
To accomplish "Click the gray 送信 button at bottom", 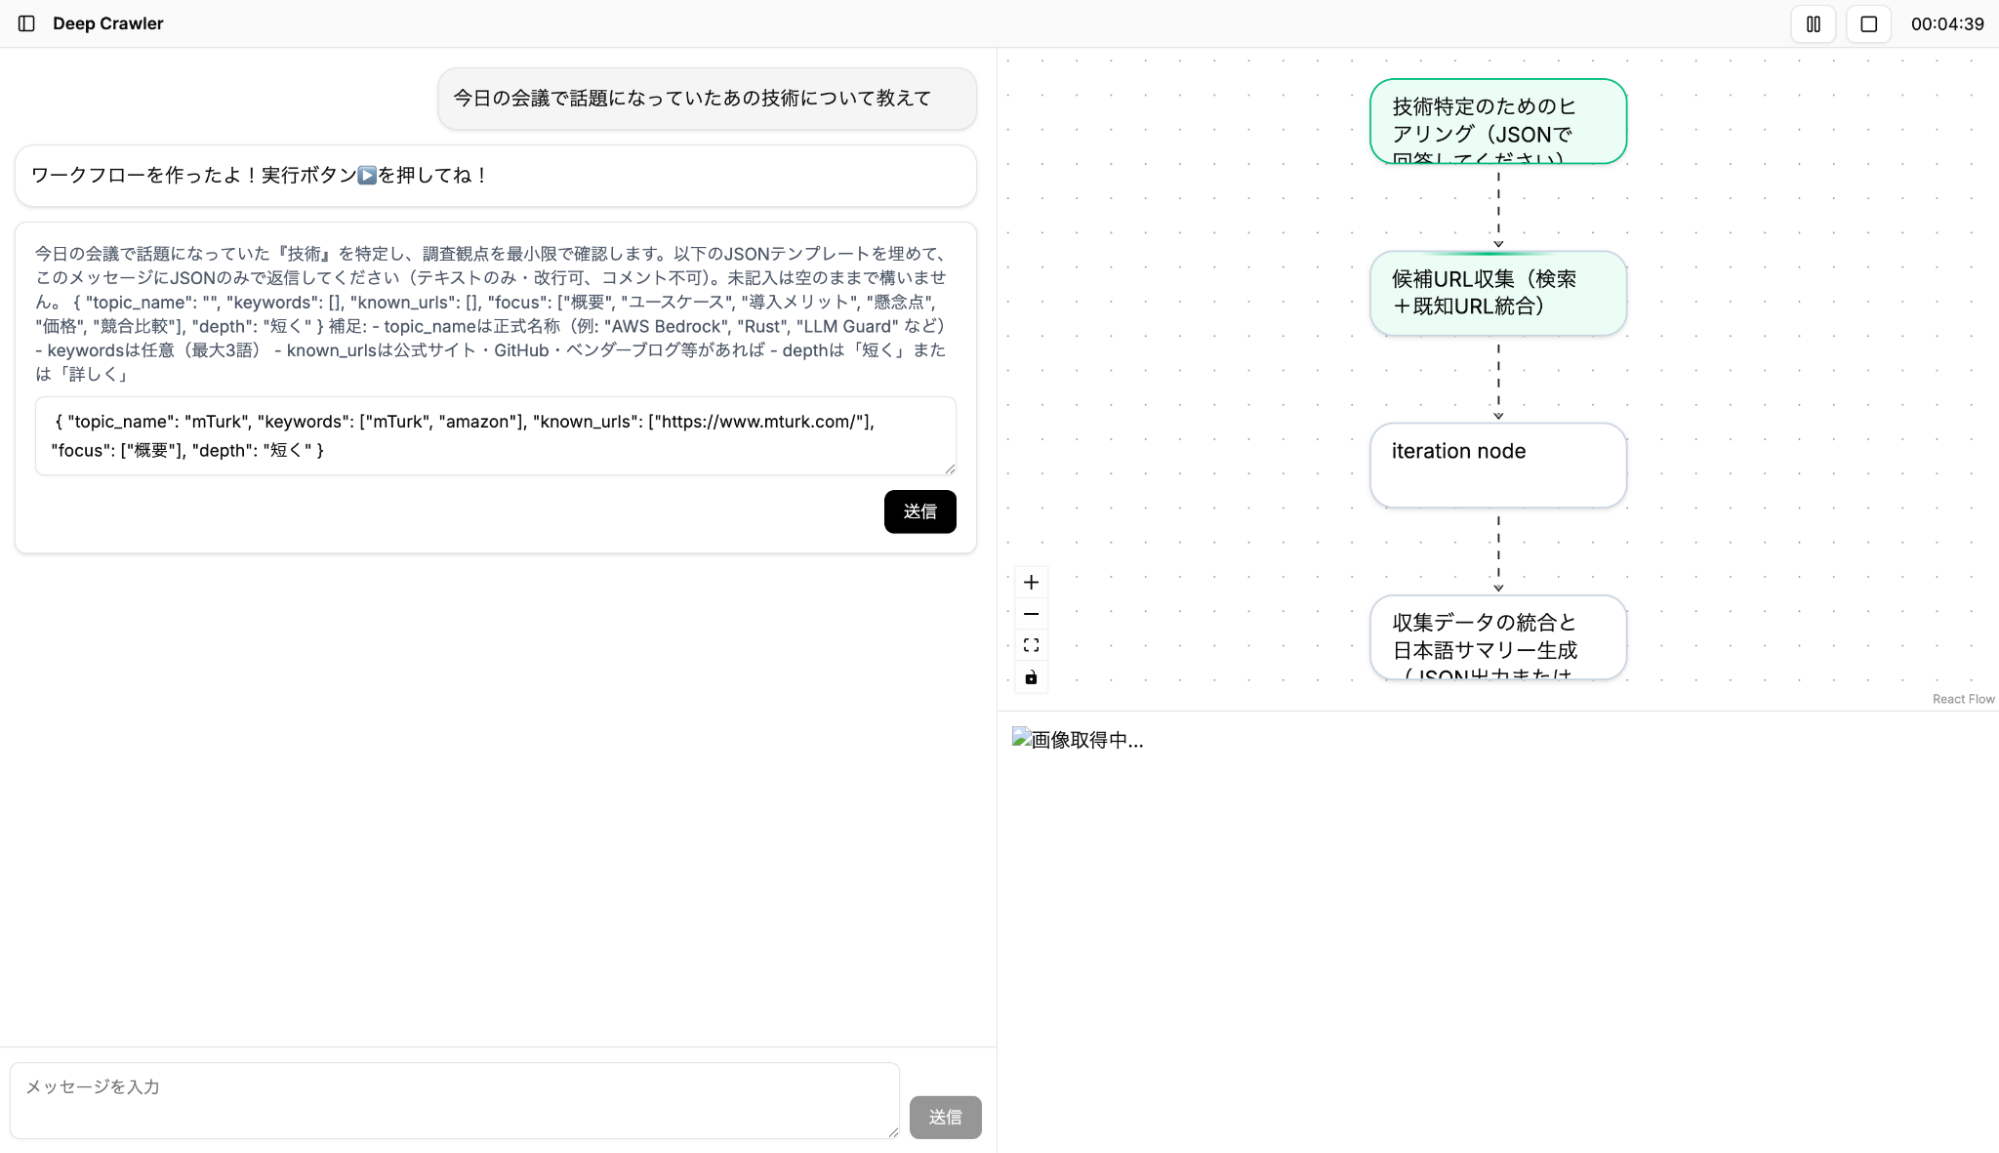I will (x=945, y=1117).
